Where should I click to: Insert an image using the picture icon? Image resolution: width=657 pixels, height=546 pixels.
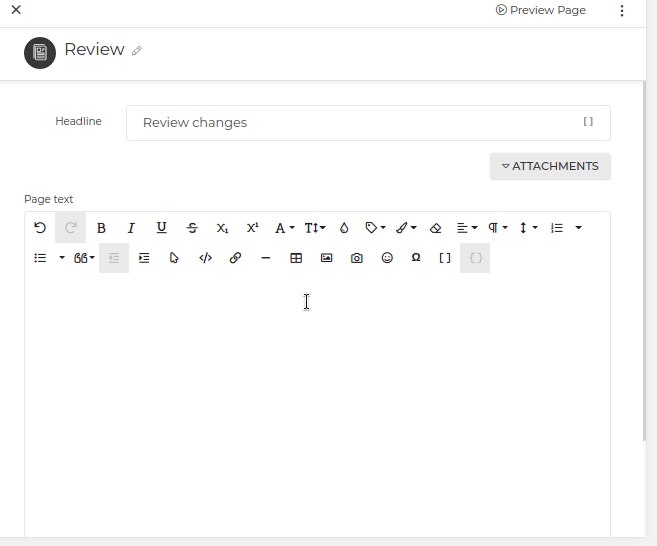click(326, 258)
